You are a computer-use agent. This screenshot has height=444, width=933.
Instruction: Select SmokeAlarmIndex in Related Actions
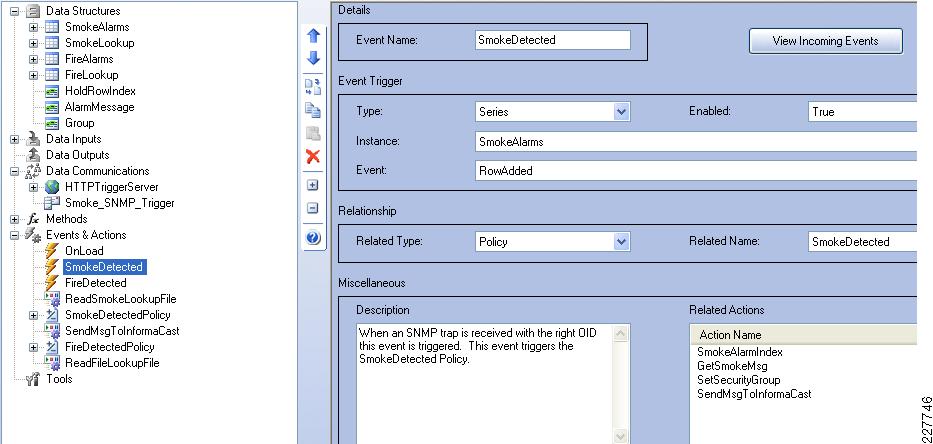coord(740,352)
